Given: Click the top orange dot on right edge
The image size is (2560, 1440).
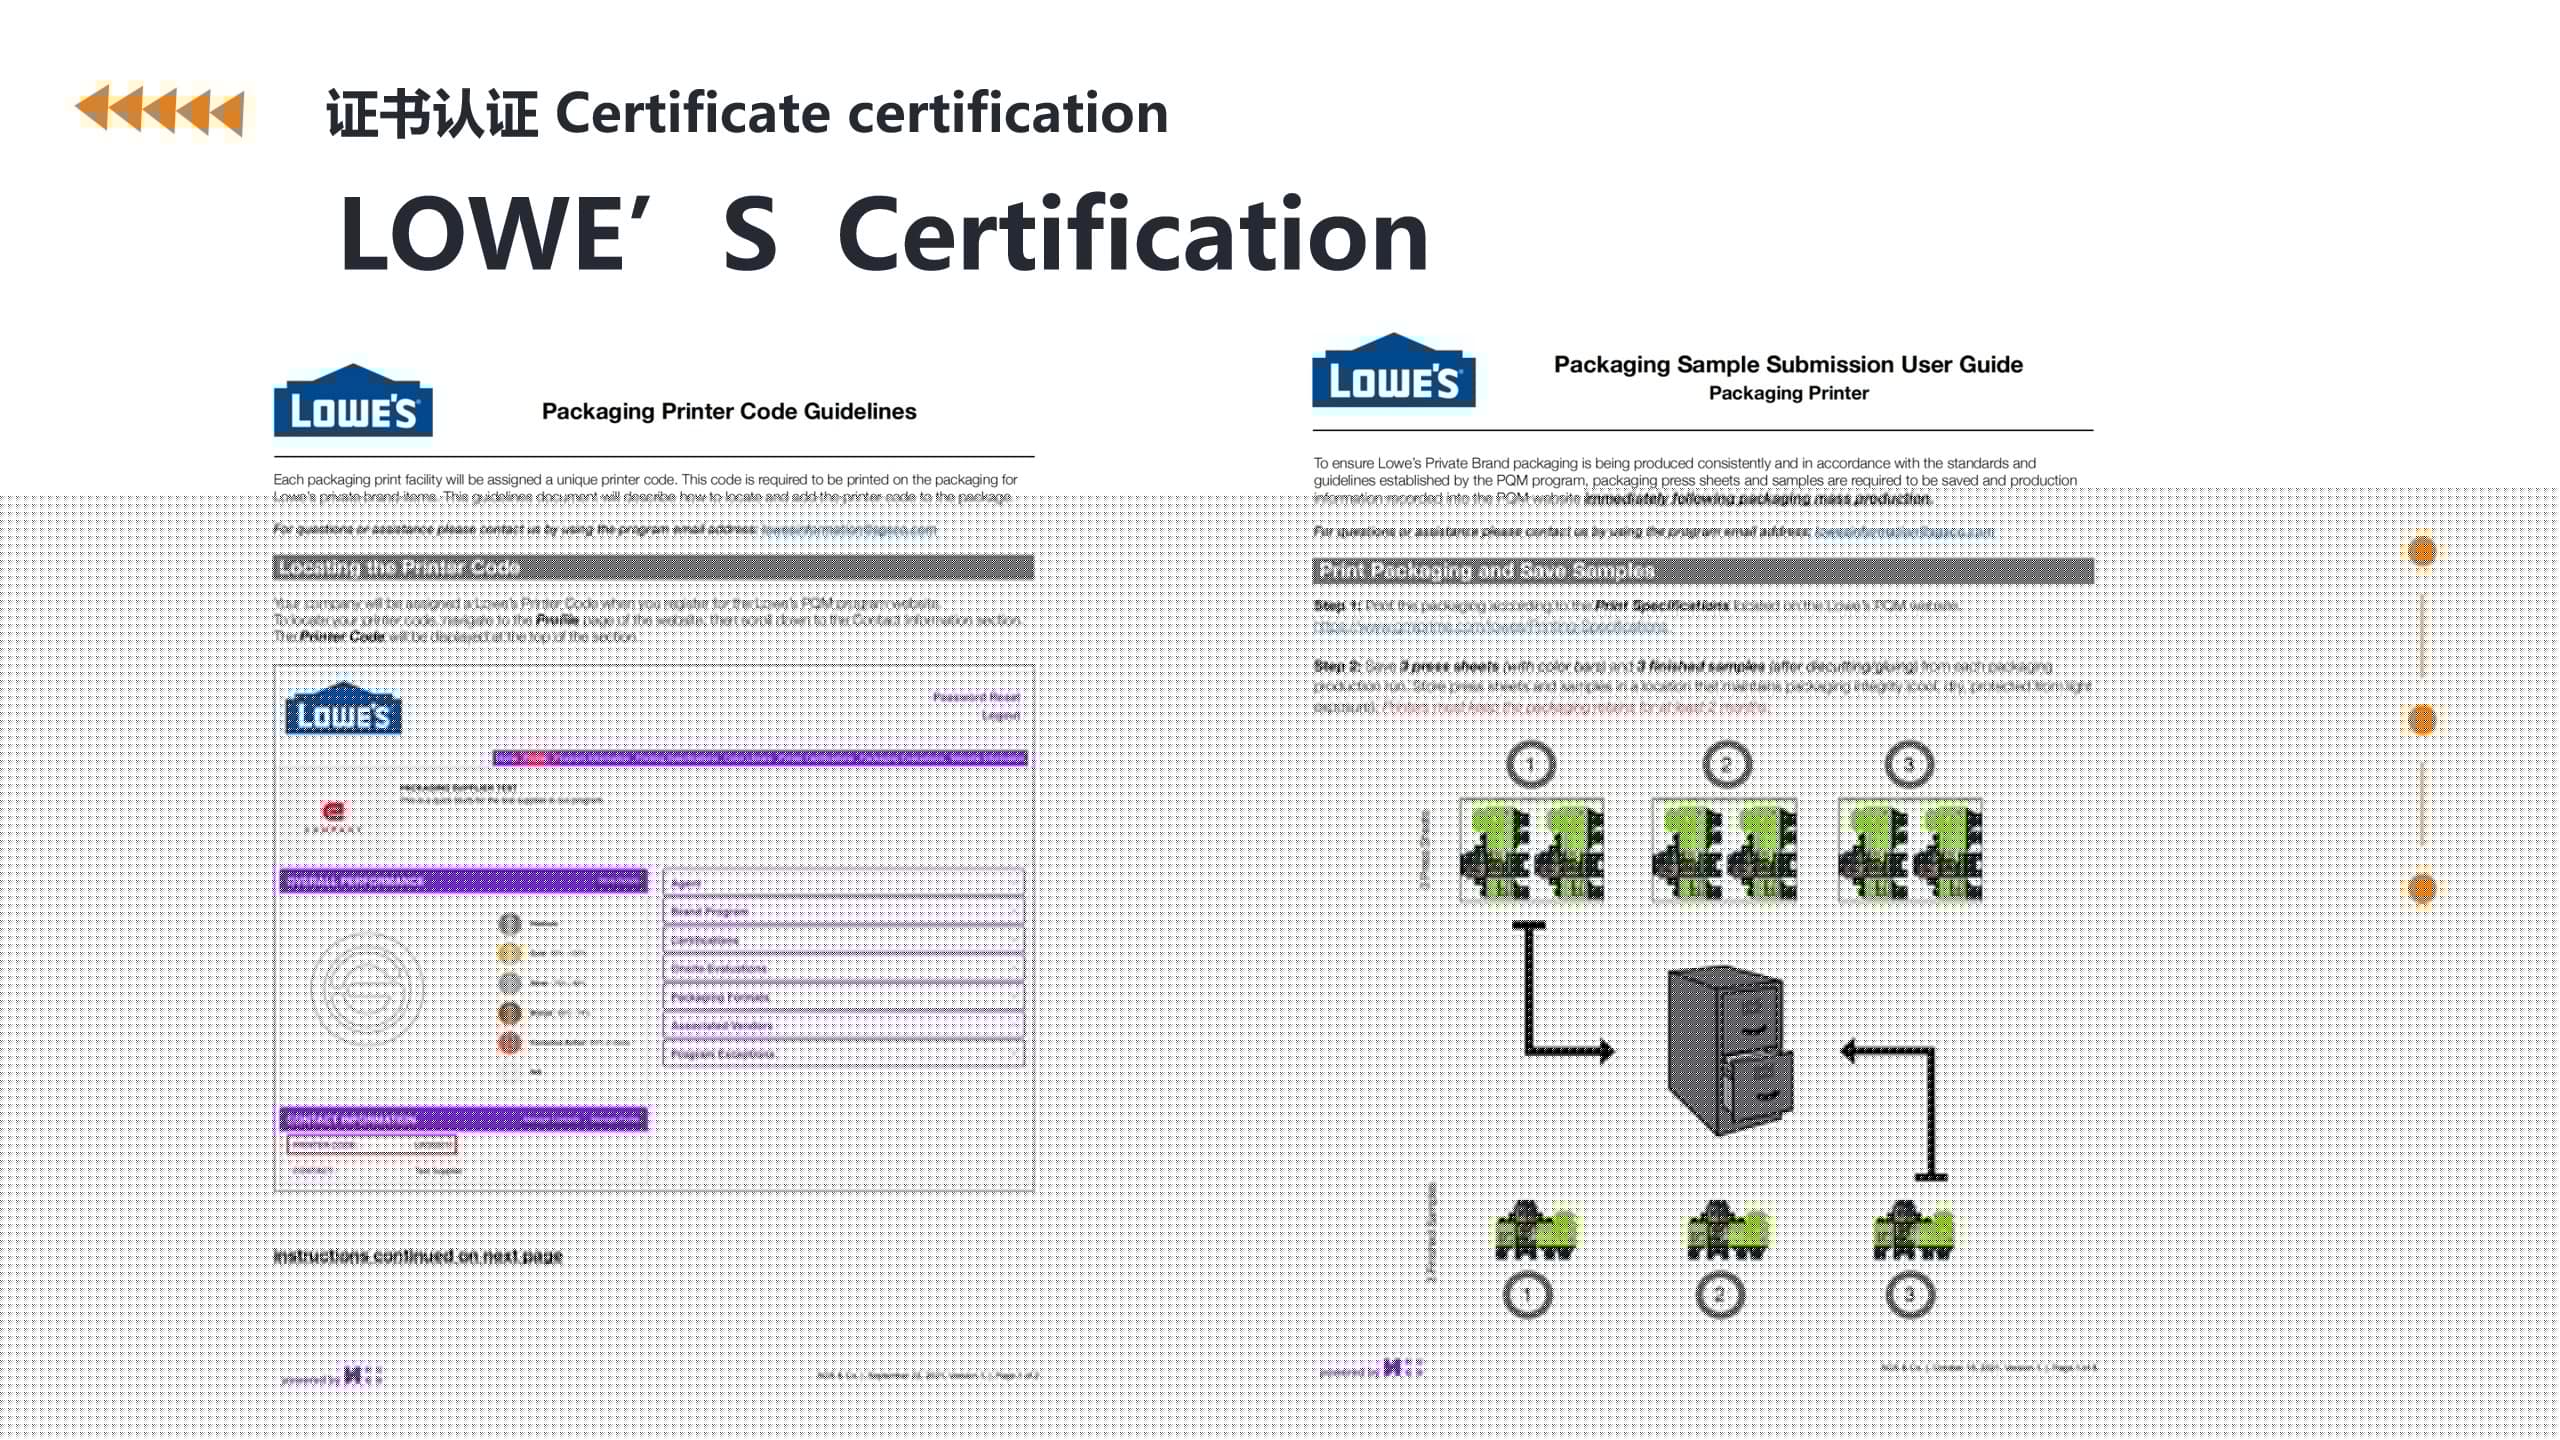Looking at the screenshot, I should [x=2422, y=551].
